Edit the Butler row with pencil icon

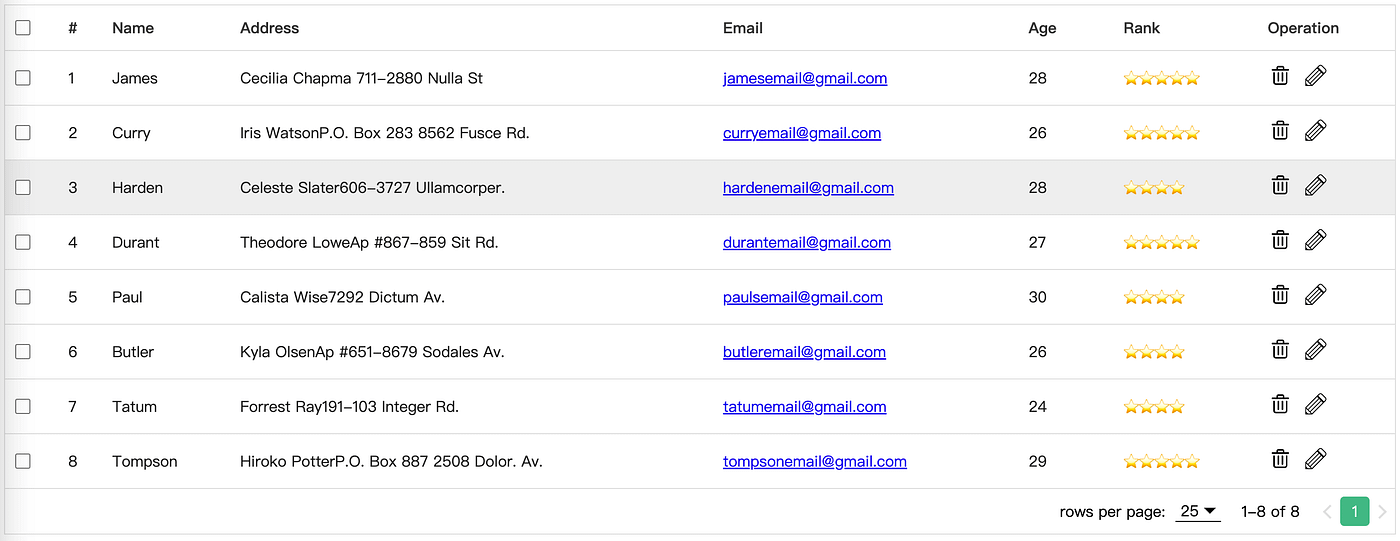[x=1316, y=349]
